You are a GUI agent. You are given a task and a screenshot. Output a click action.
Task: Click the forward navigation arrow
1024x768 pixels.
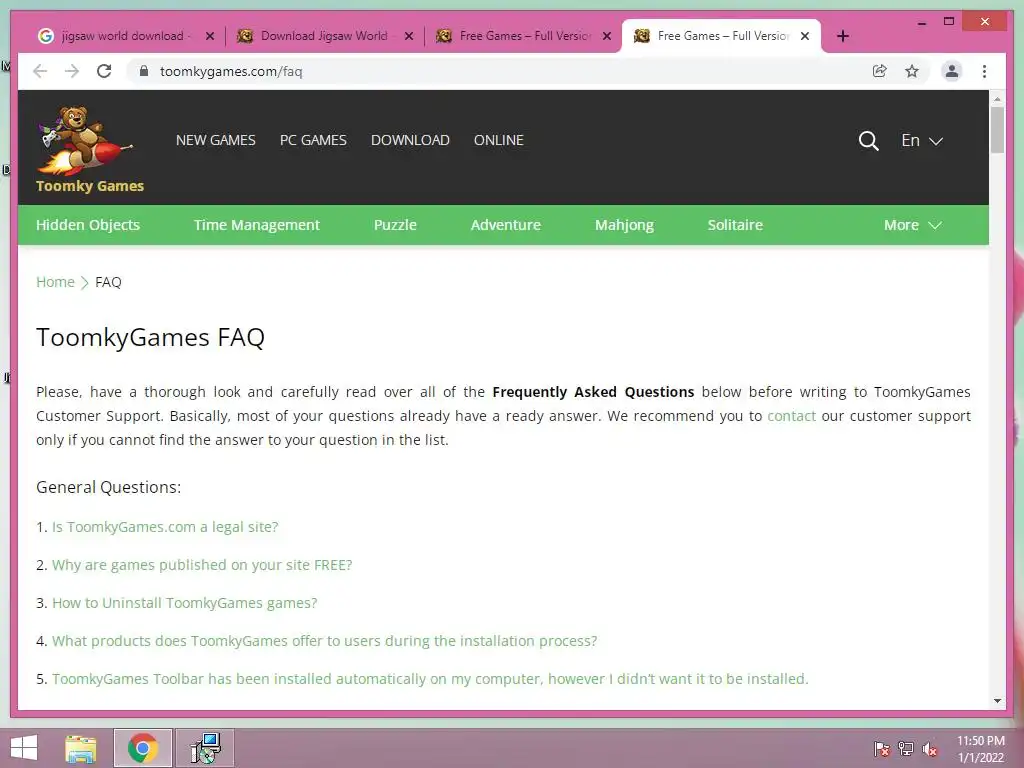(x=72, y=71)
